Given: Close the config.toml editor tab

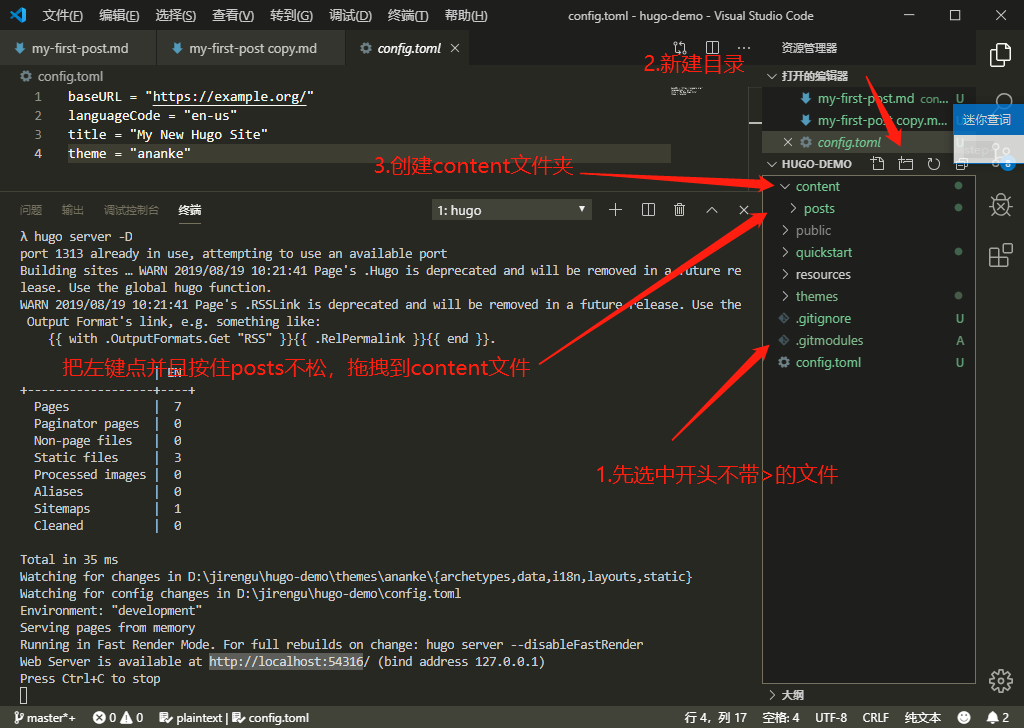Looking at the screenshot, I should [x=455, y=48].
